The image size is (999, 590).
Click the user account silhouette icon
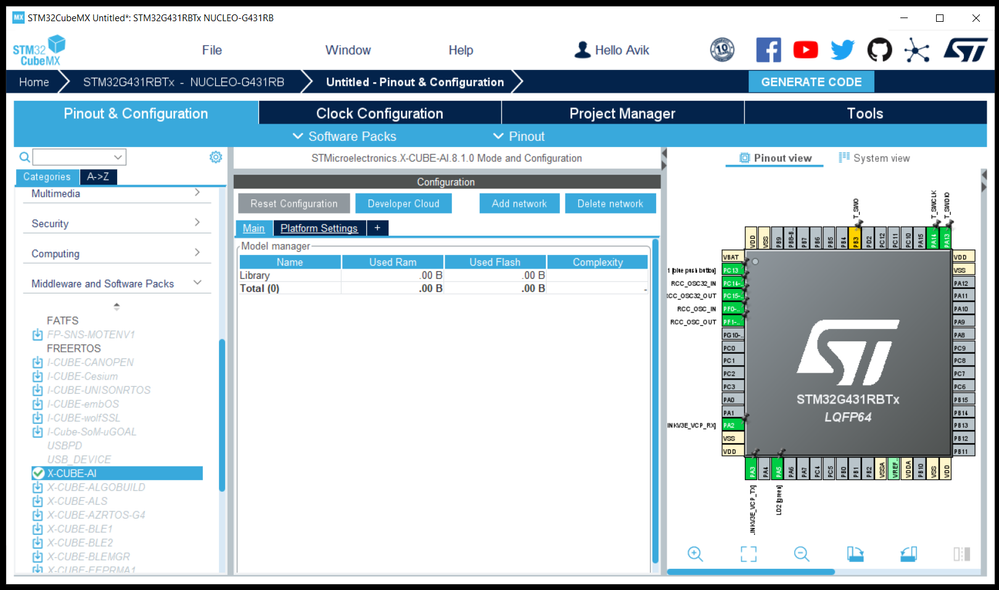pyautogui.click(x=582, y=50)
